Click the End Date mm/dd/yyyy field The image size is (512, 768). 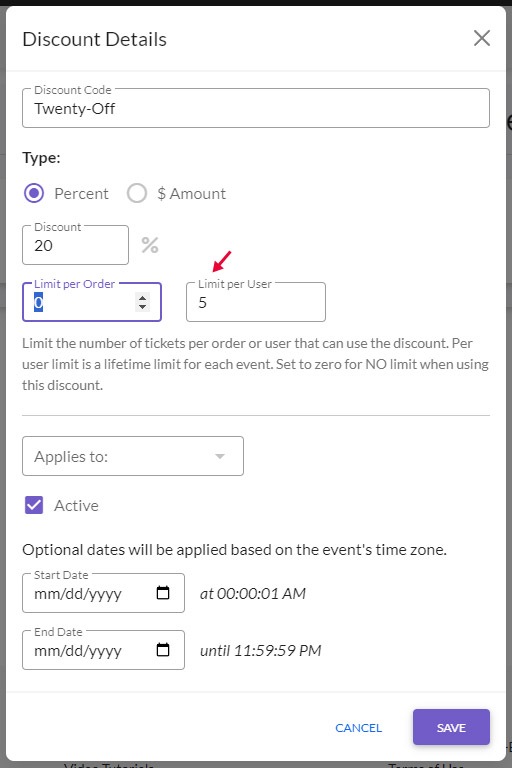pos(103,650)
